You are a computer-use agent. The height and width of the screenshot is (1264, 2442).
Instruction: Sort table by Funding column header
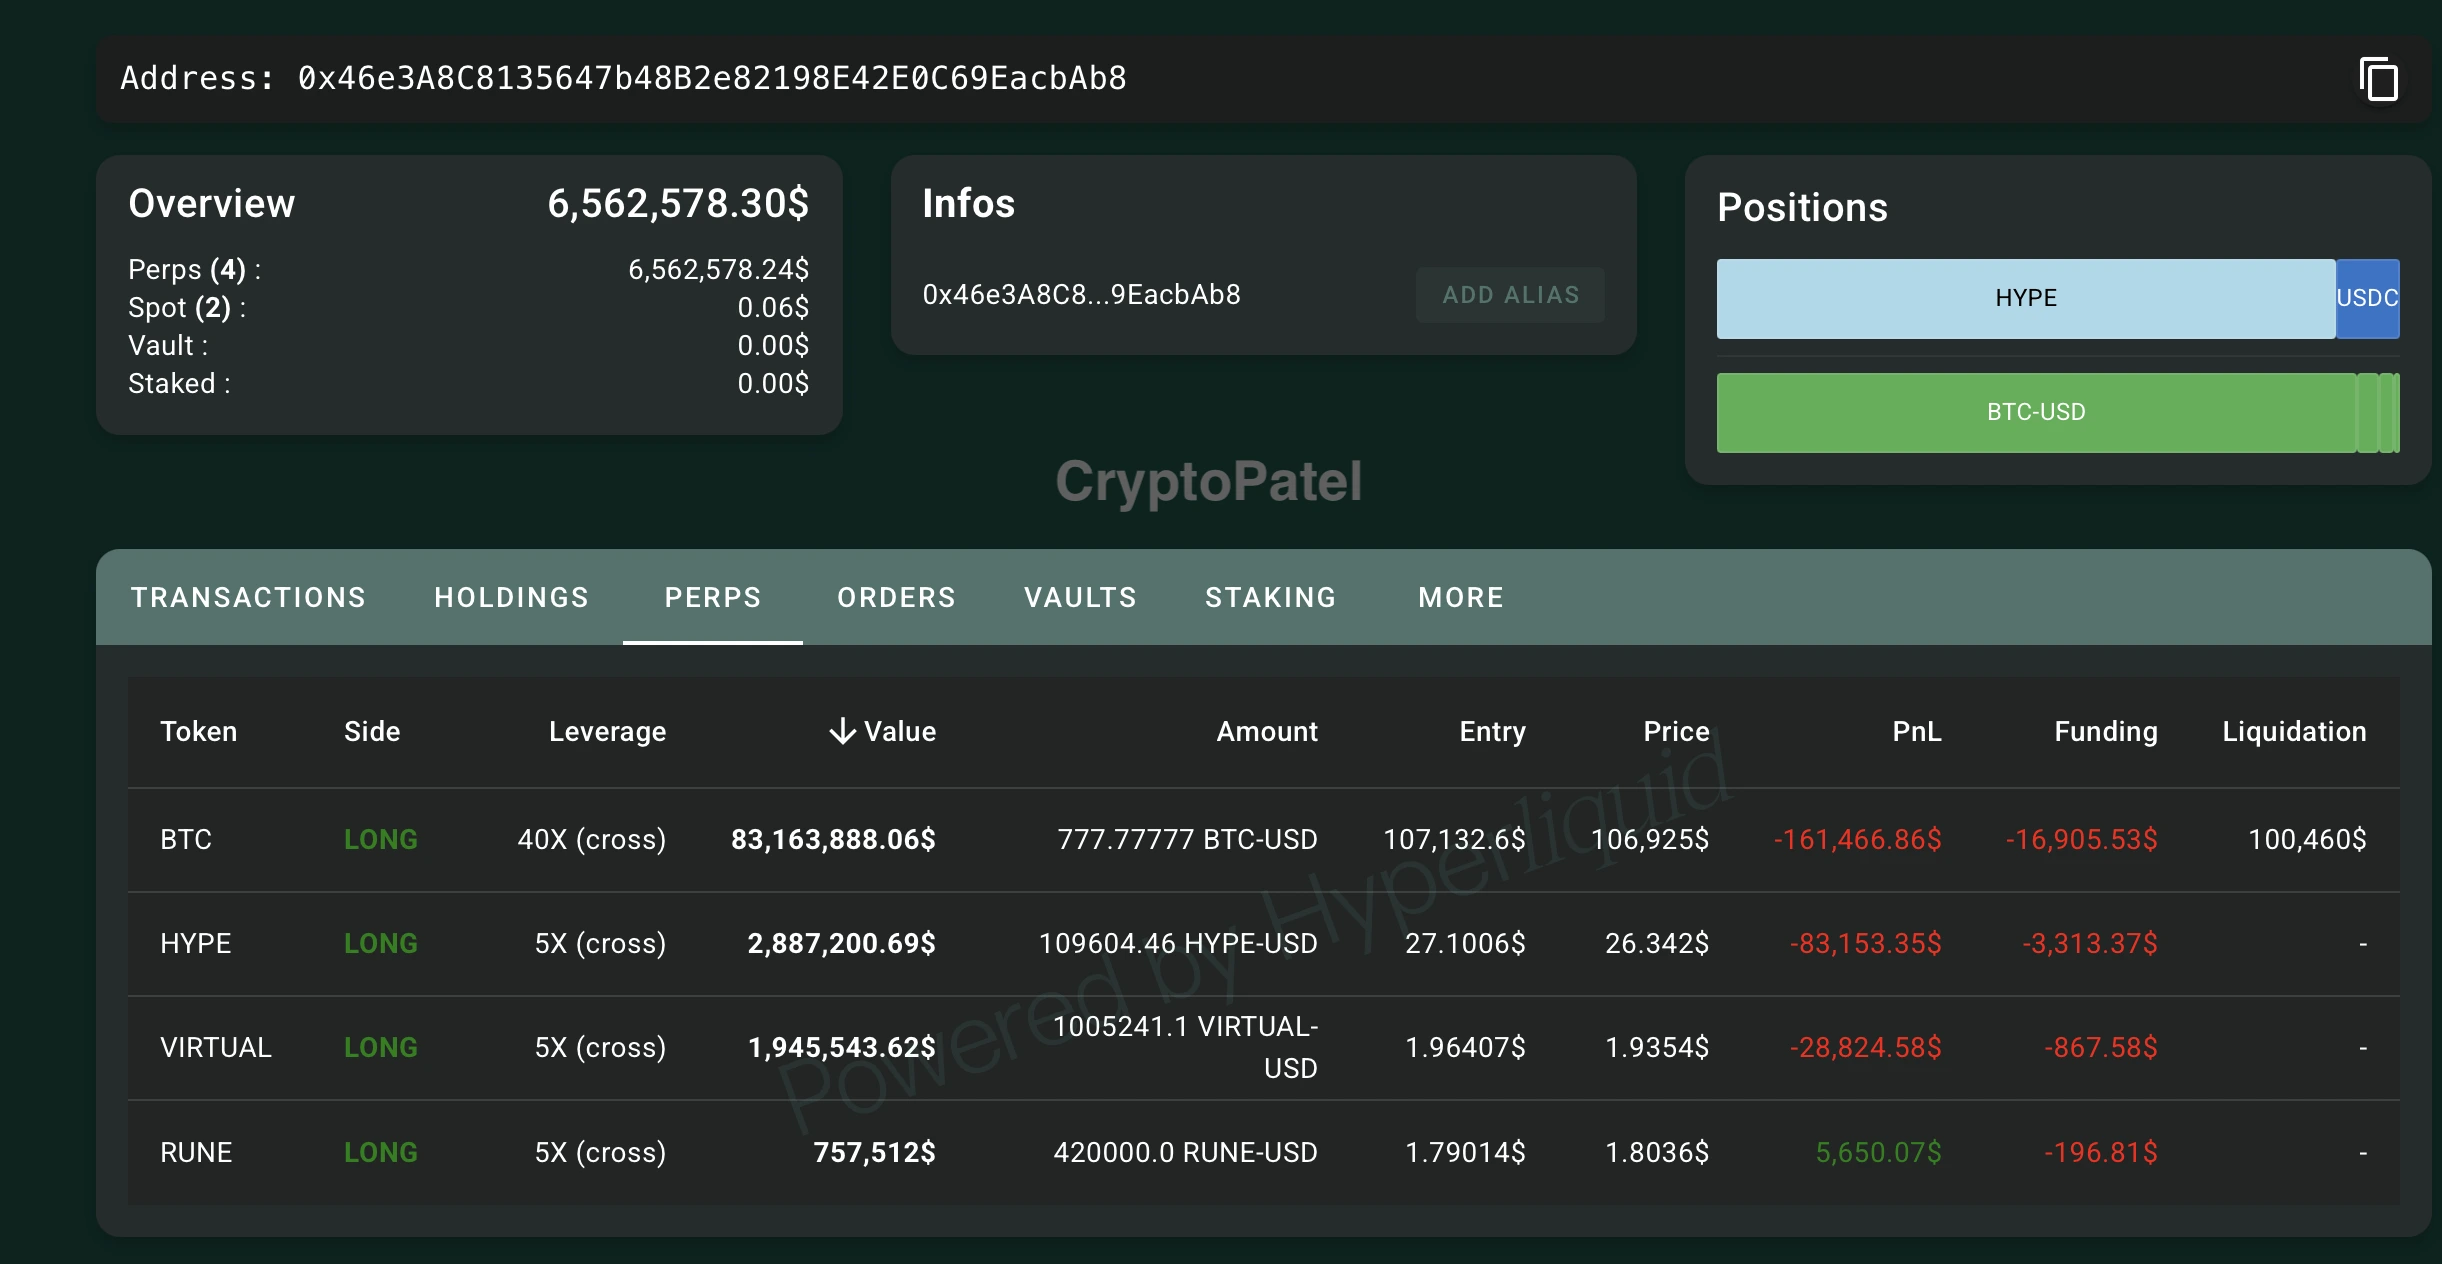pos(2106,732)
